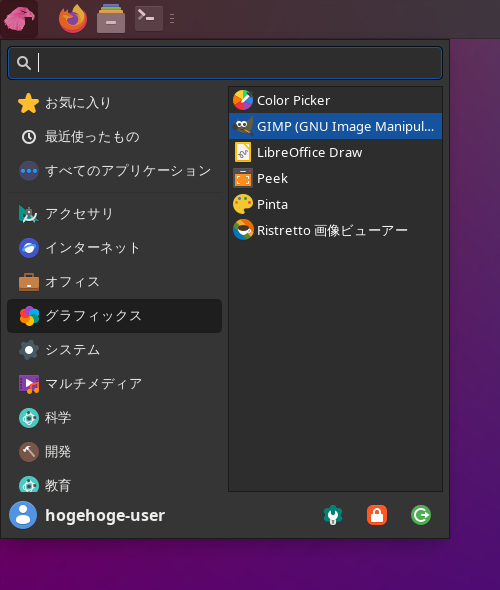Click the LibreOffice Draw document icon
This screenshot has height=590, width=500.
[243, 152]
